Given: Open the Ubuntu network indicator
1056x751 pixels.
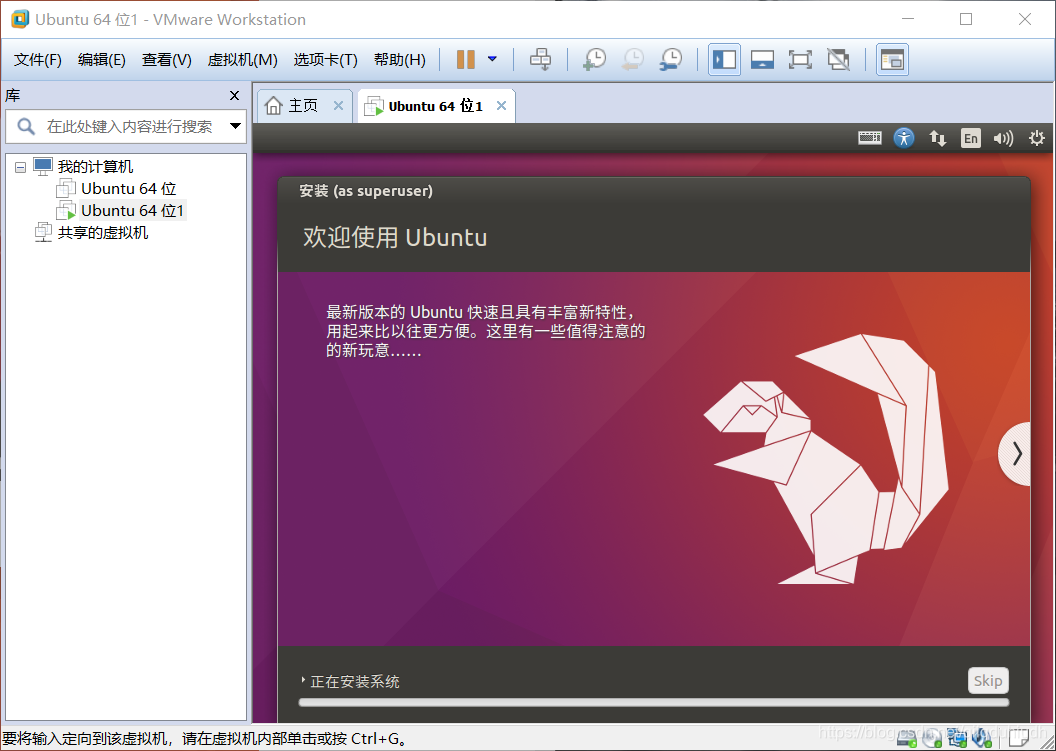Looking at the screenshot, I should tap(937, 138).
